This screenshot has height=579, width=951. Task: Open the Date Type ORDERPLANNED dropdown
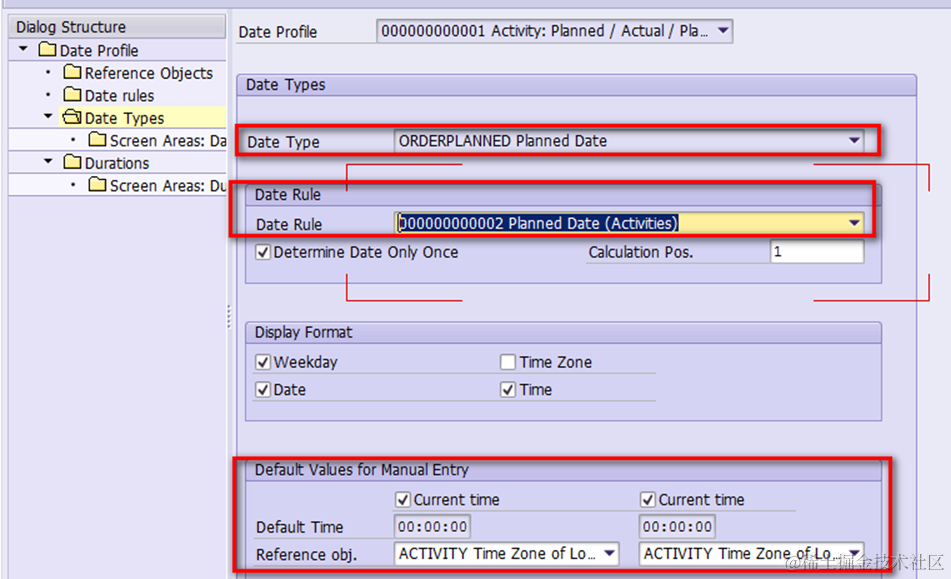click(x=854, y=141)
